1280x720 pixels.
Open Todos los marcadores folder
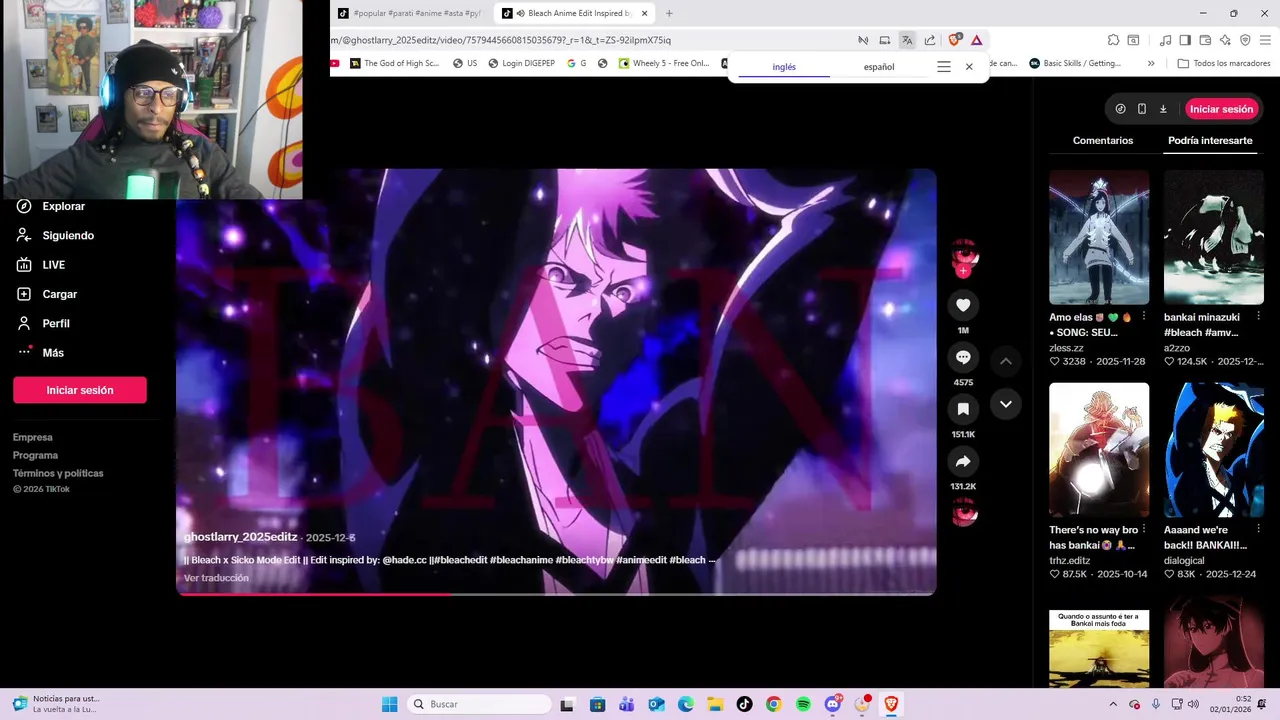pos(1224,63)
